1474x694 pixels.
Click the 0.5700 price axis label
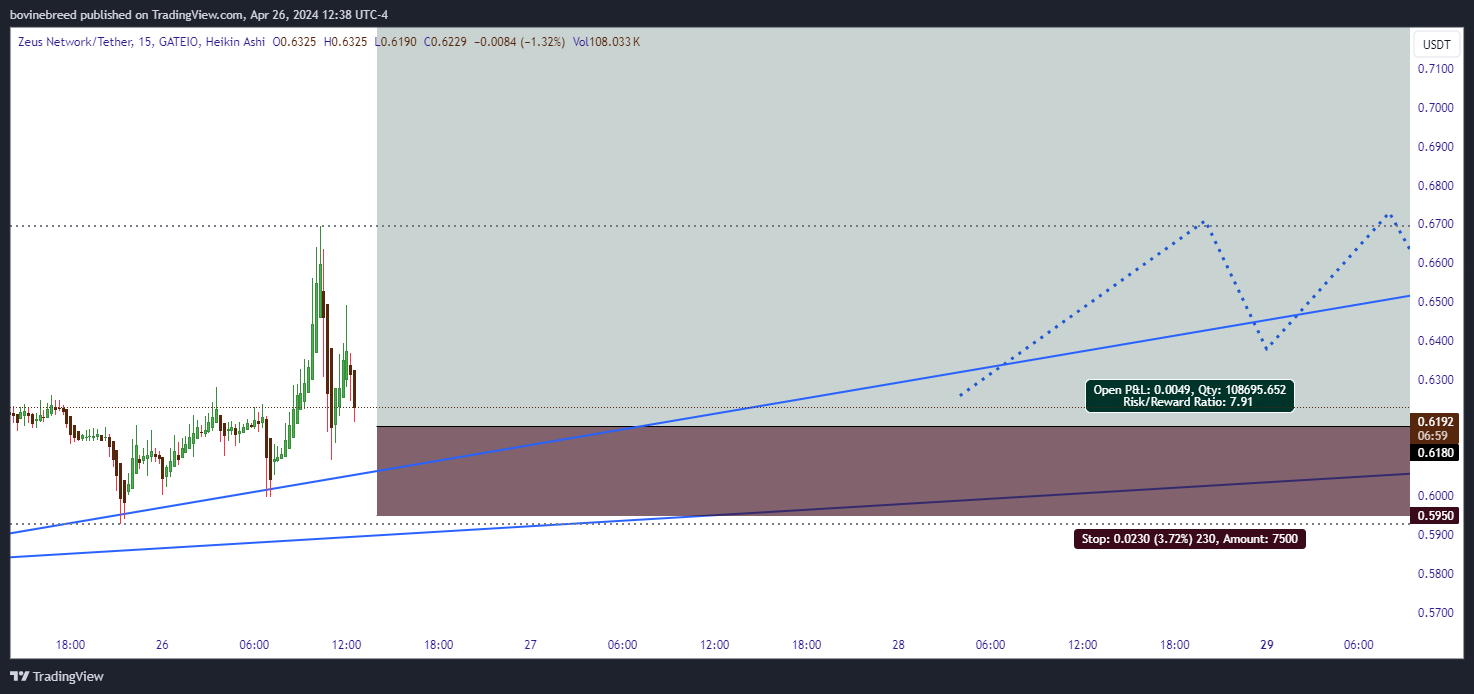(x=1435, y=613)
